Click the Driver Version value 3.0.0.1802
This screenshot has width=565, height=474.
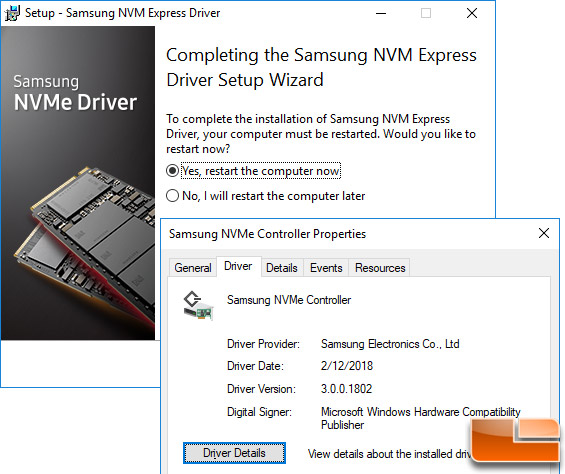pyautogui.click(x=346, y=389)
